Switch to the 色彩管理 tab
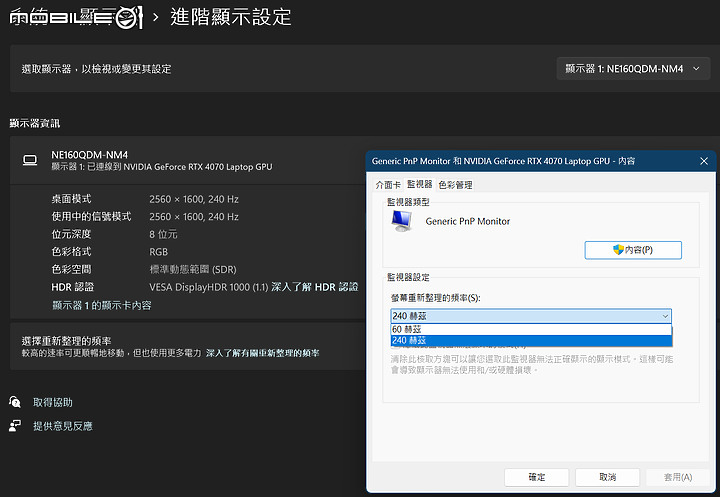Image resolution: width=720 pixels, height=497 pixels. (x=455, y=185)
